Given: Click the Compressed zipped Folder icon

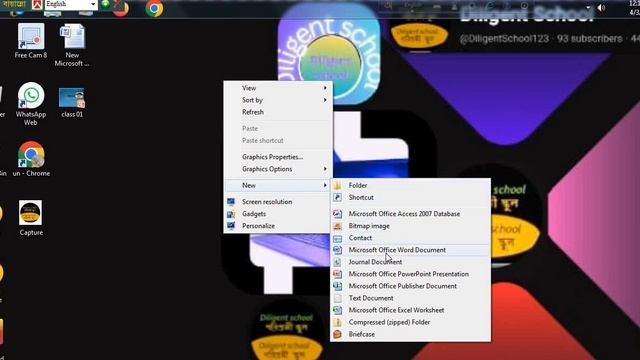Looking at the screenshot, I should point(338,322).
